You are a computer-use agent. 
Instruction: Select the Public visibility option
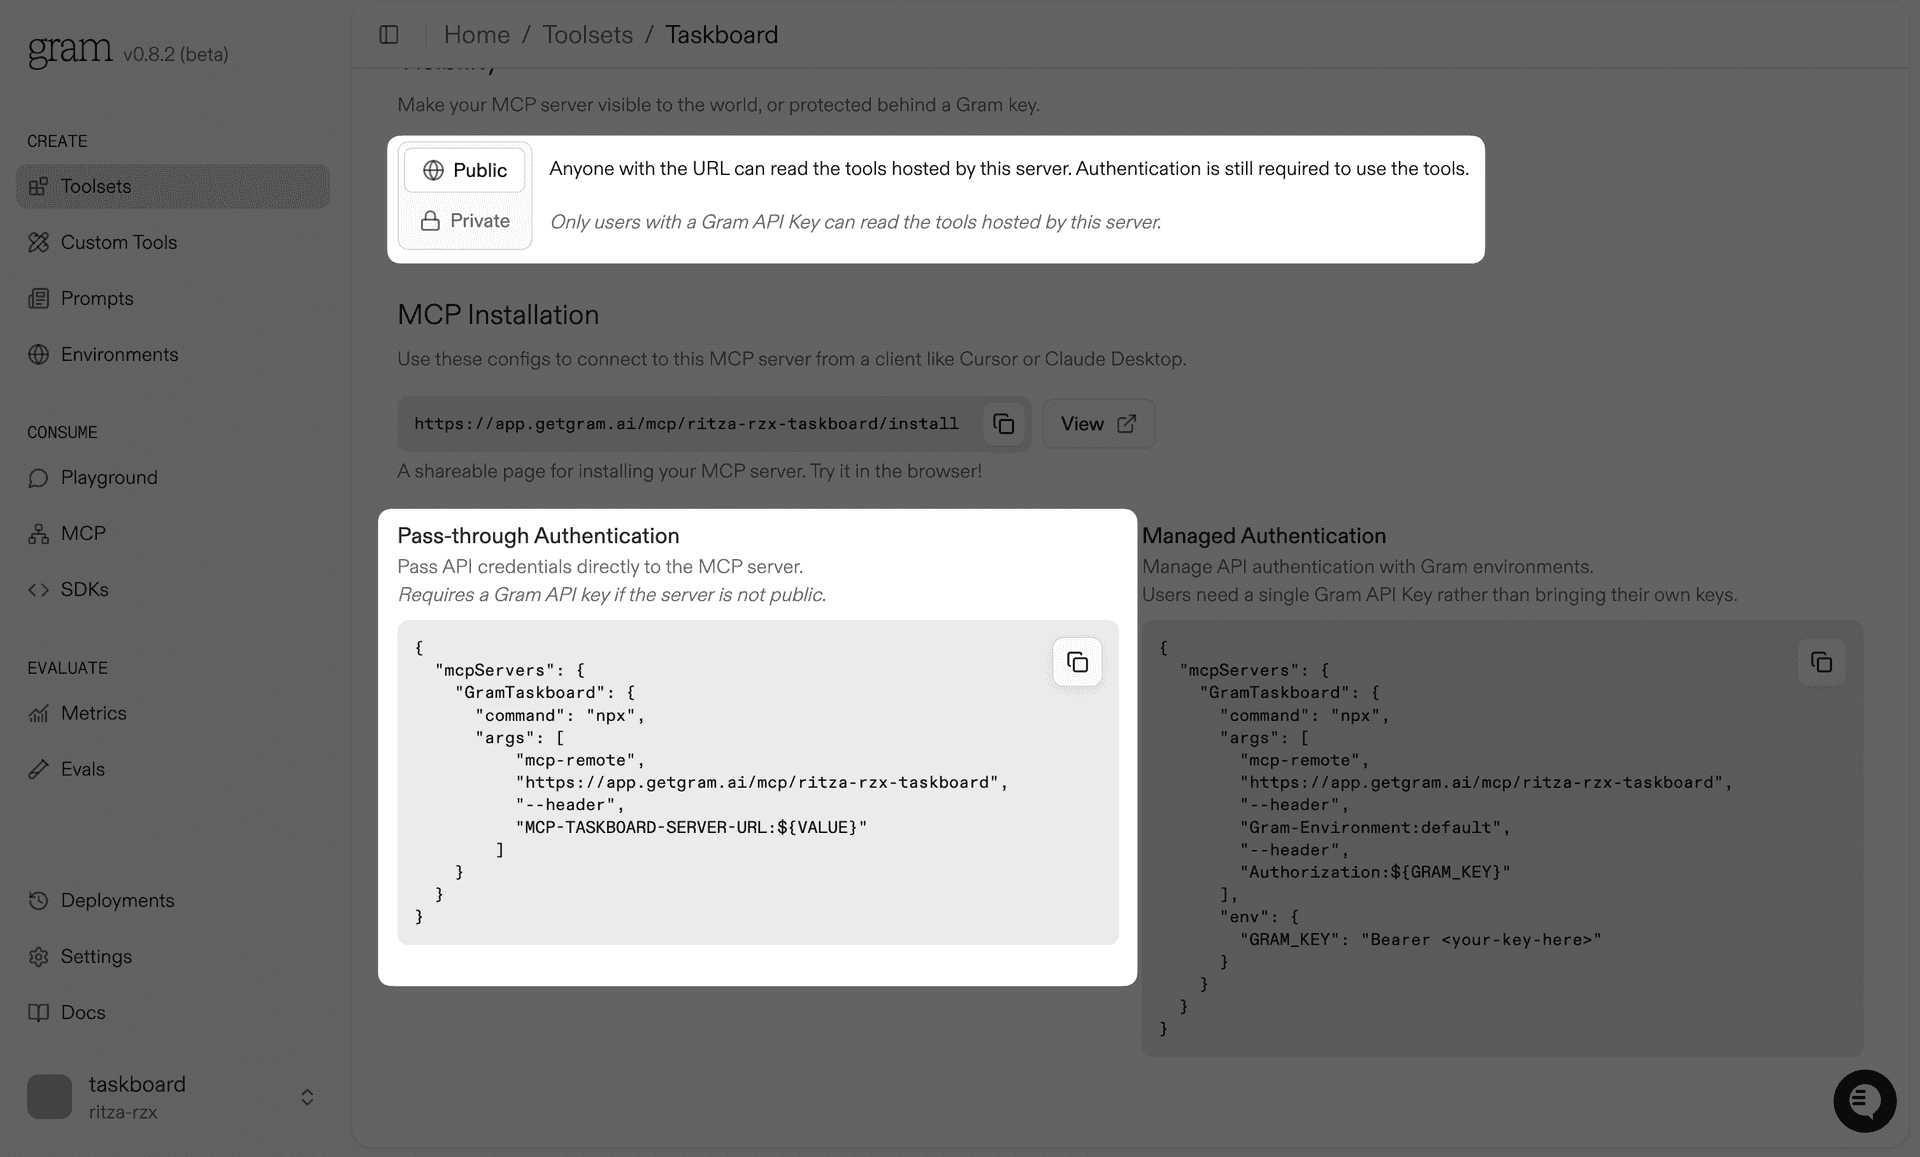pyautogui.click(x=464, y=170)
